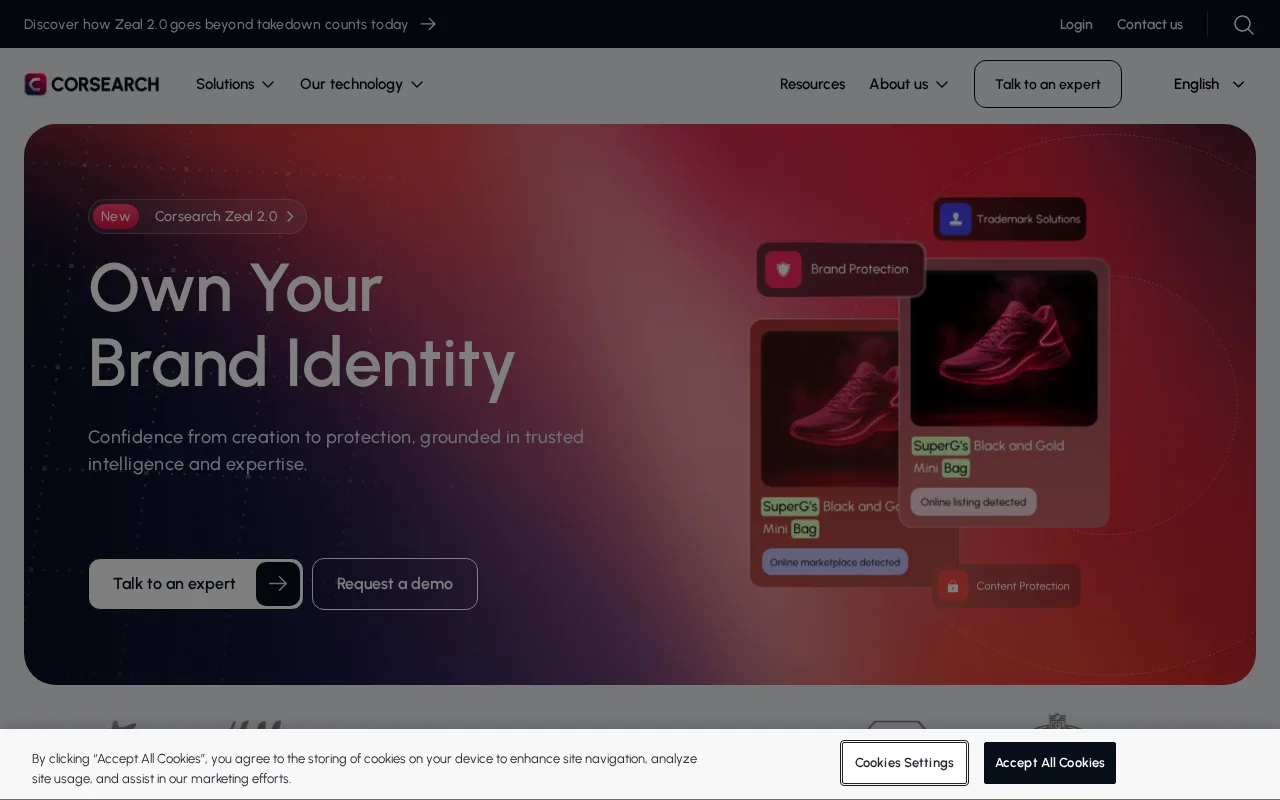Click Own Your Brand Identity heading

[x=301, y=325]
